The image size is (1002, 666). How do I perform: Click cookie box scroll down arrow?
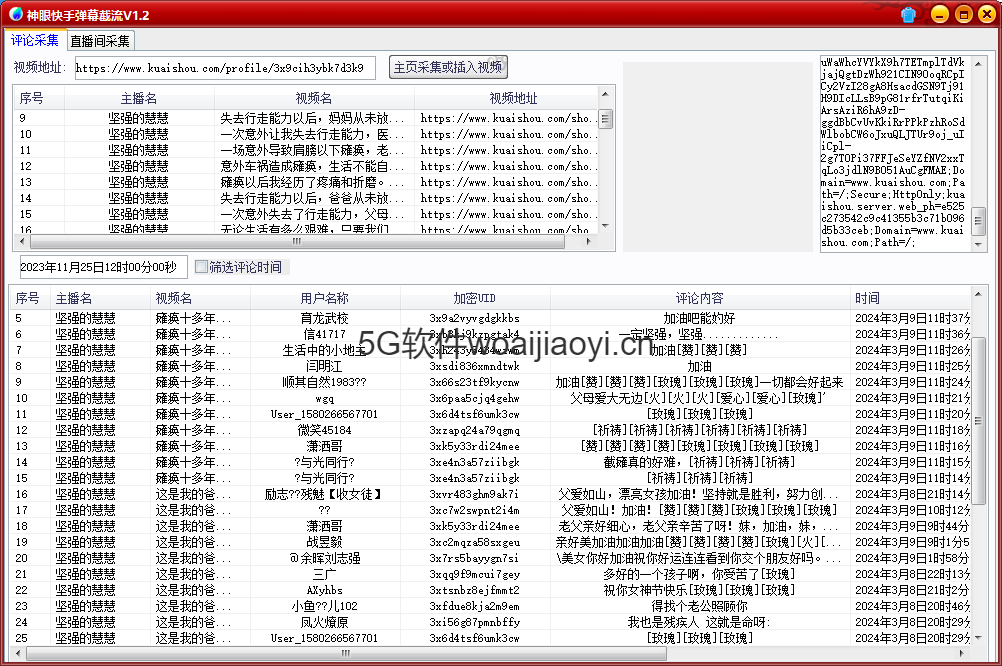978,245
